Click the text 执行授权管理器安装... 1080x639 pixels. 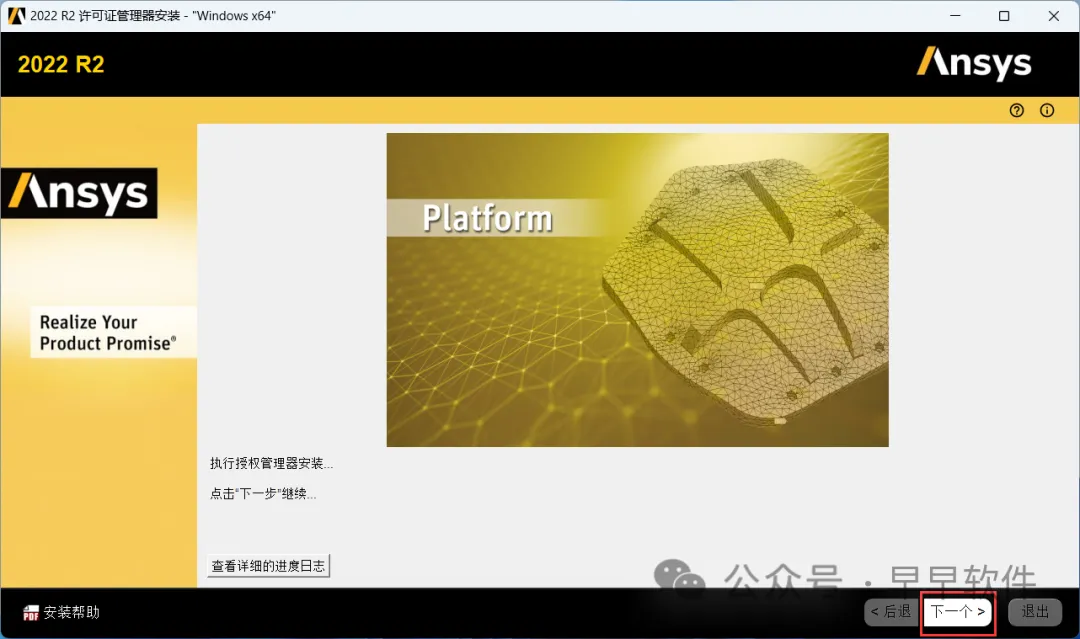(271, 463)
